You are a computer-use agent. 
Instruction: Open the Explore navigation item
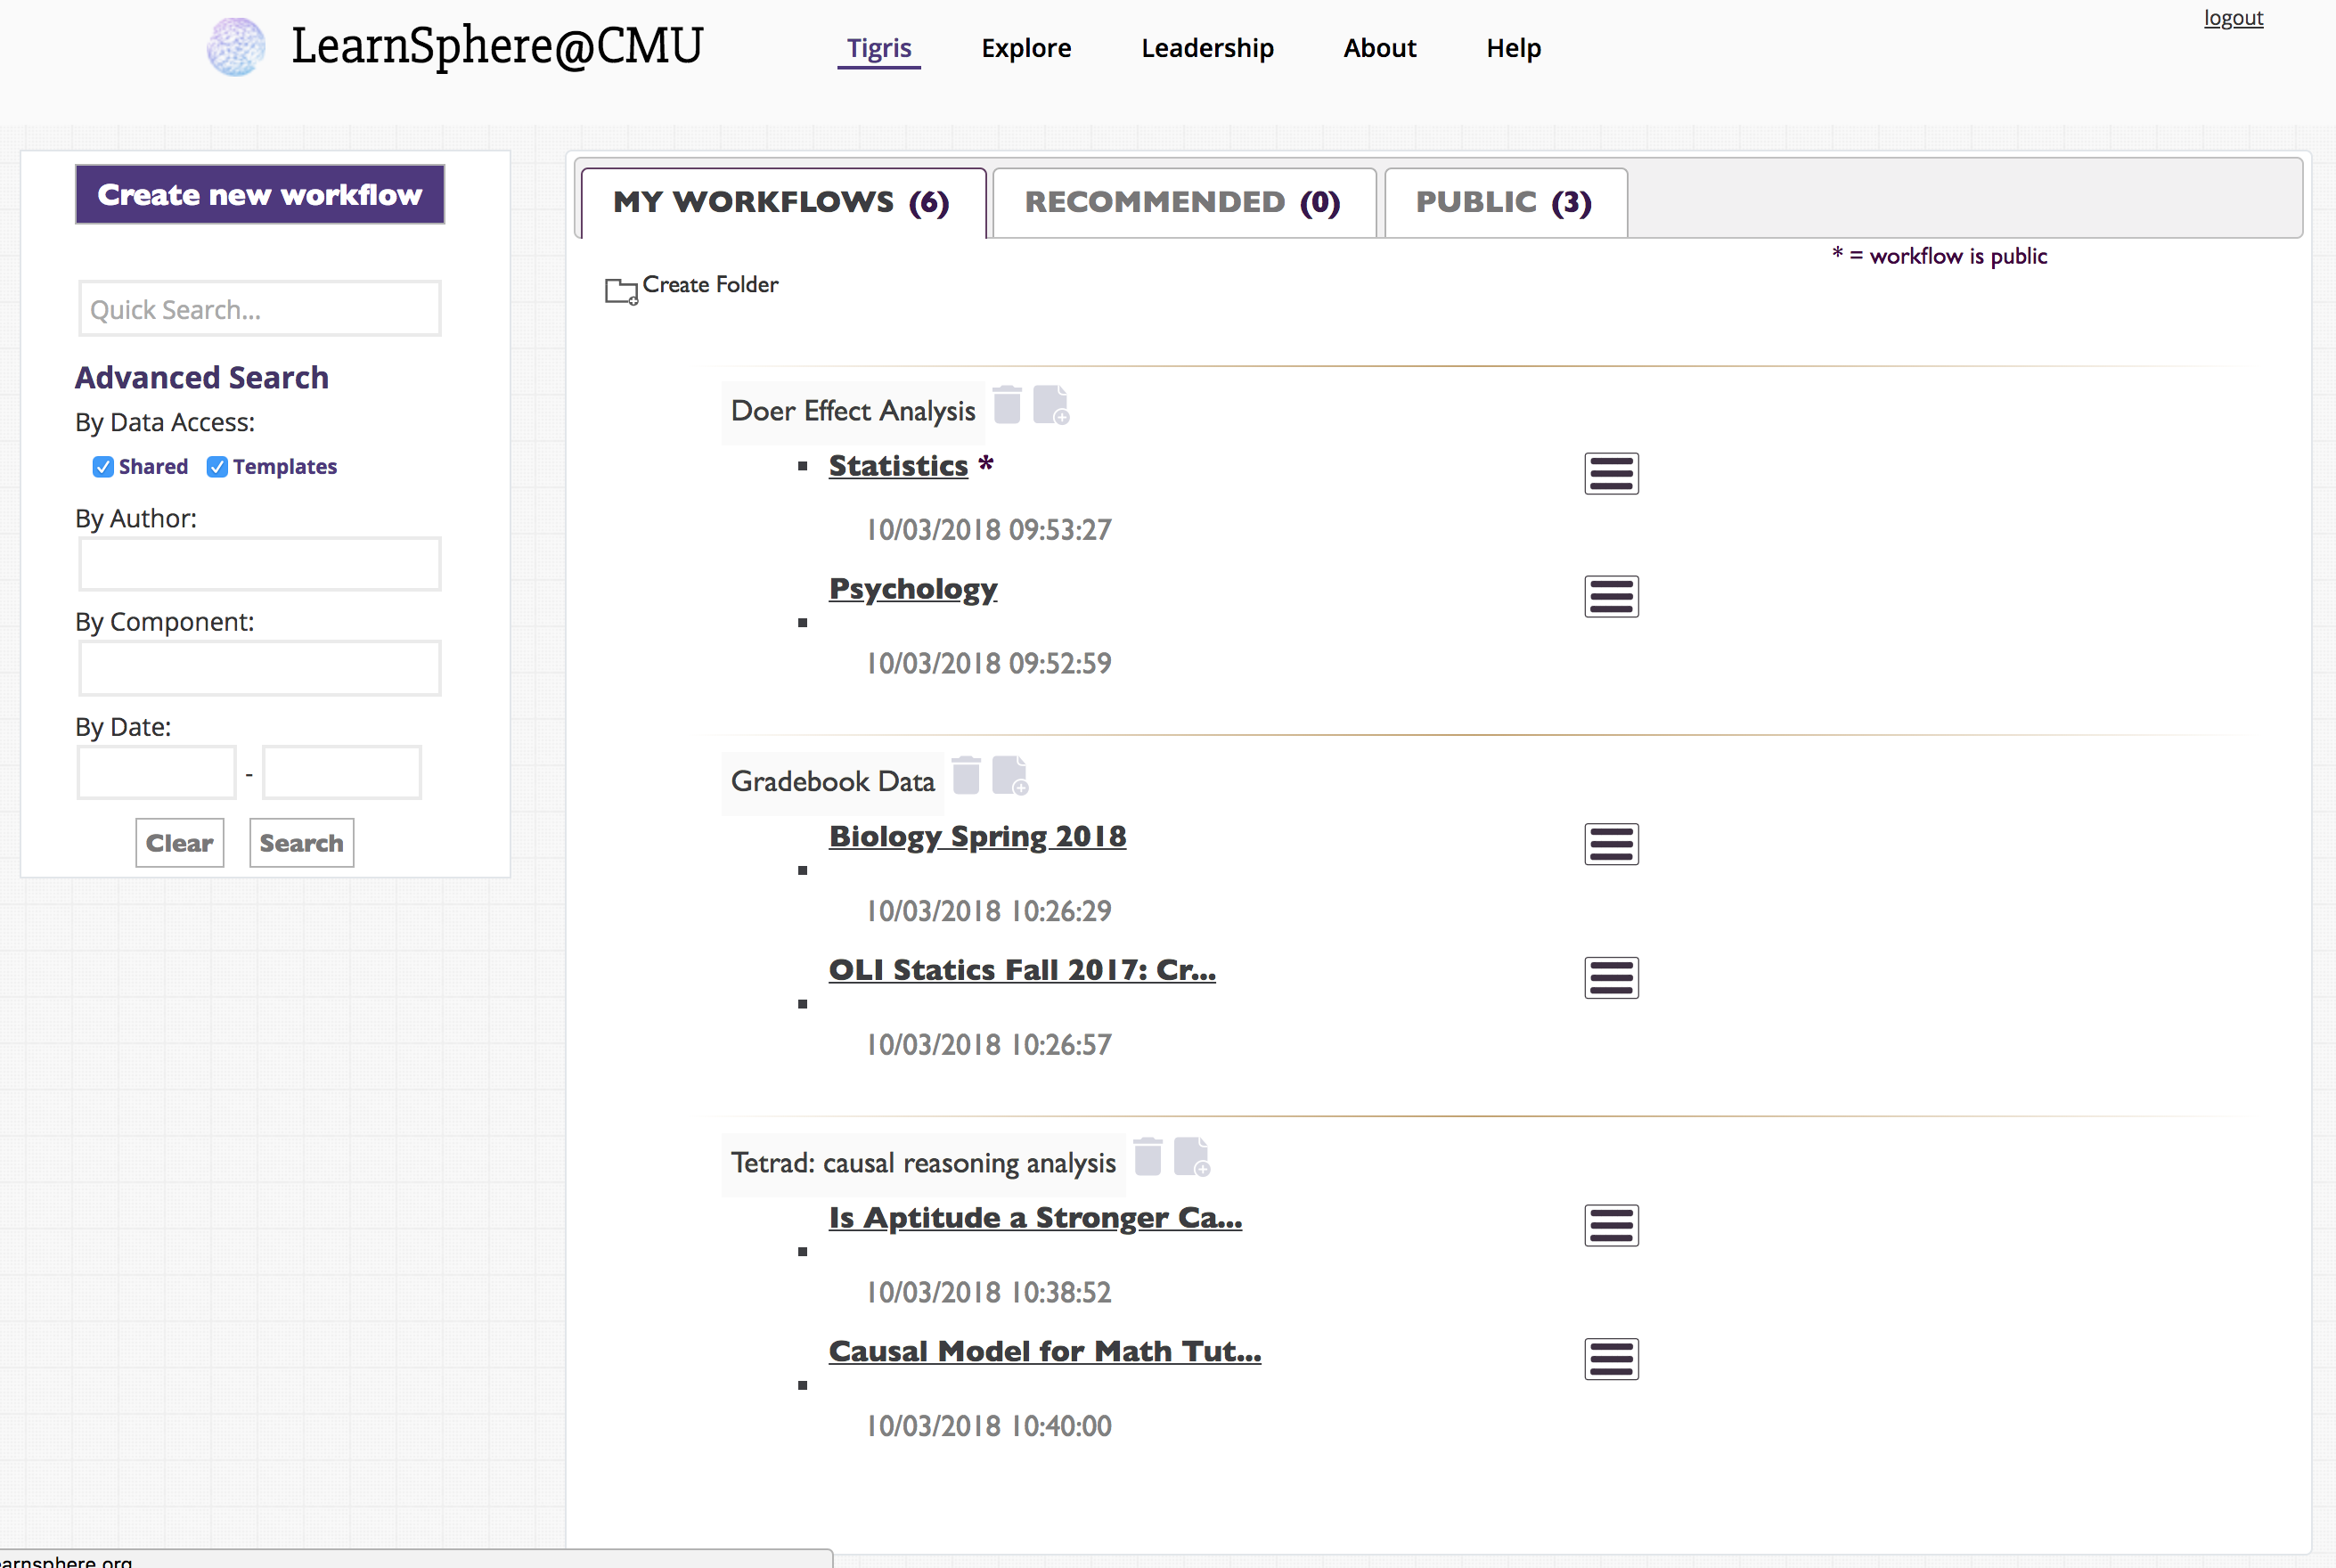1026,48
